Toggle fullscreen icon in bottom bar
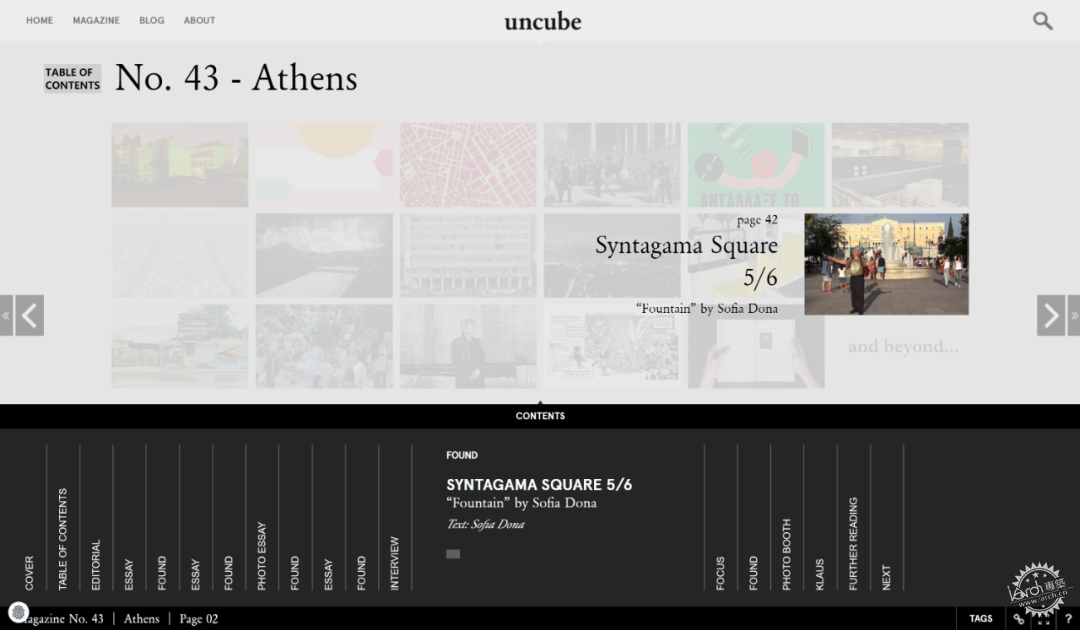1080x630 pixels. tap(1043, 619)
